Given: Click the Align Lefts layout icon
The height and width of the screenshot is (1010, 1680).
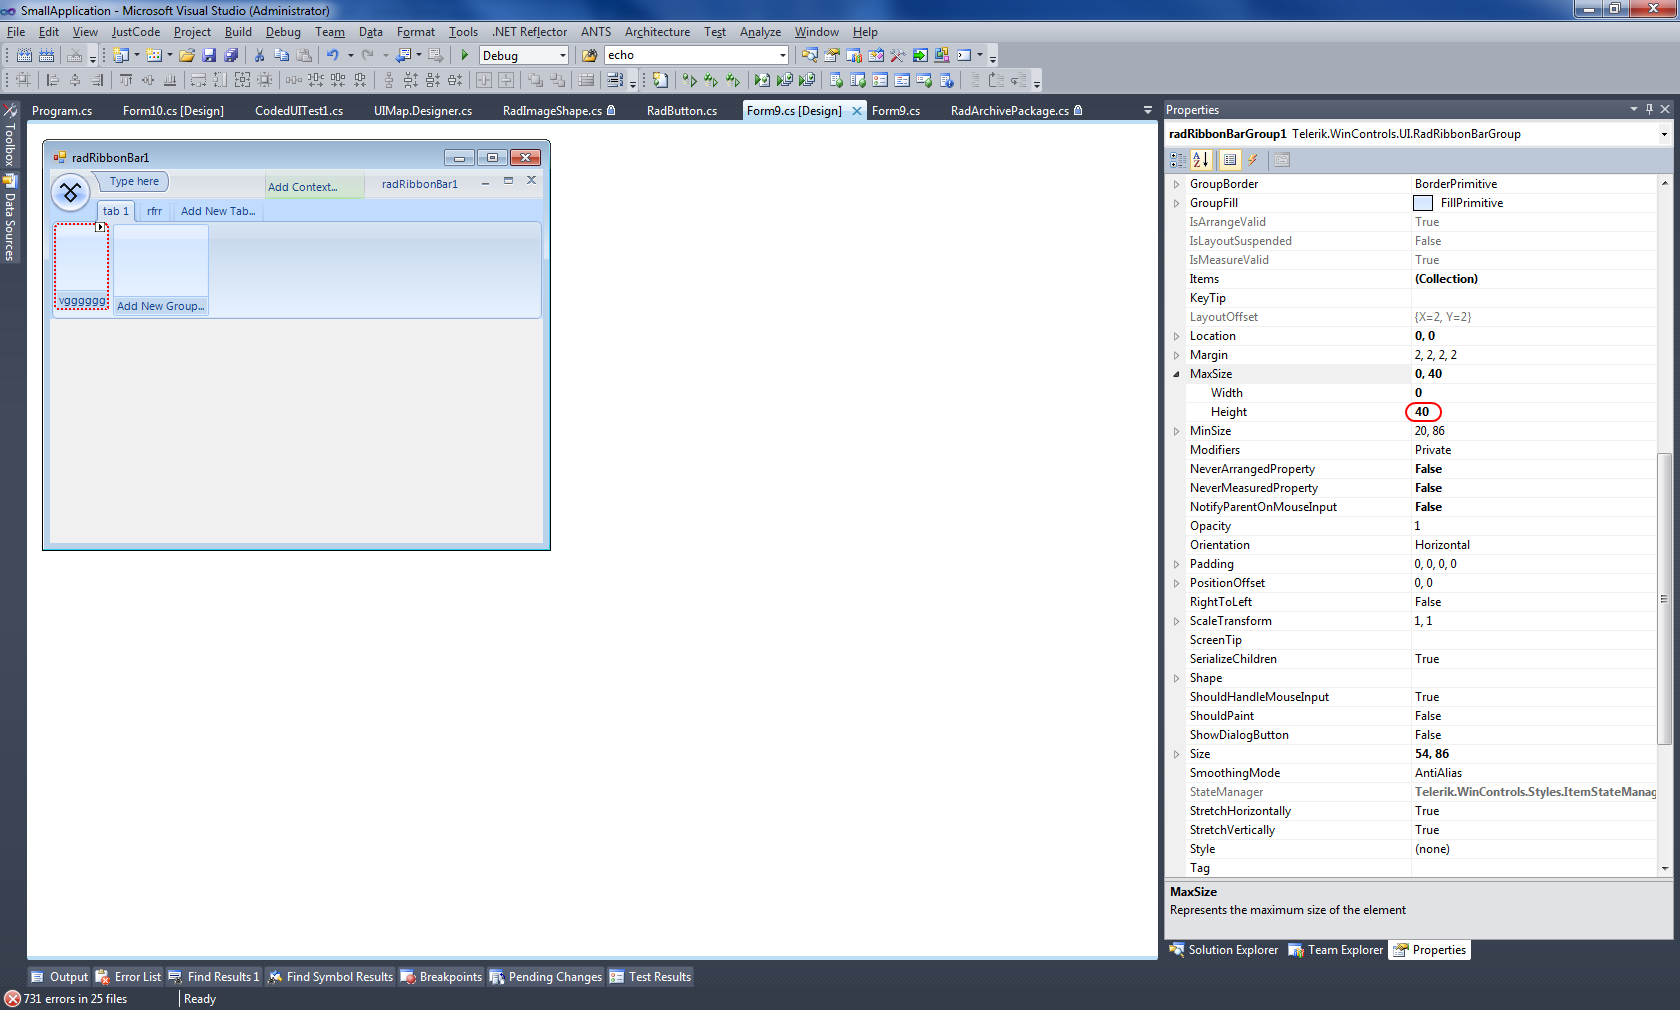Looking at the screenshot, I should pos(53,80).
